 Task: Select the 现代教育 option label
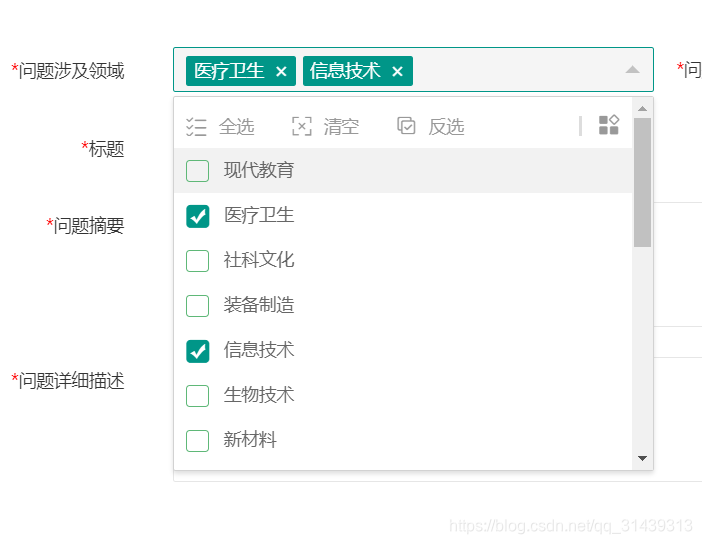259,170
